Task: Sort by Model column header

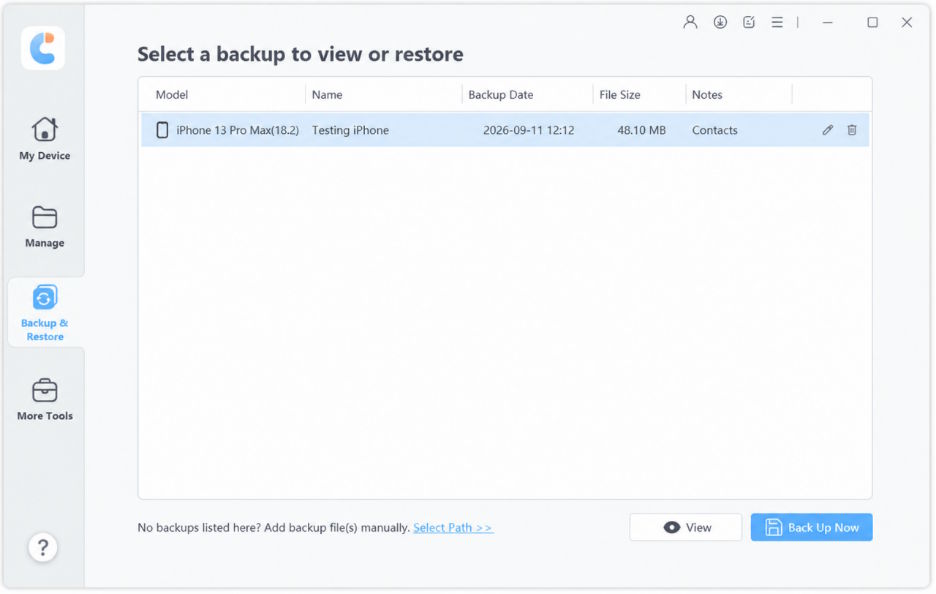Action: 172,94
